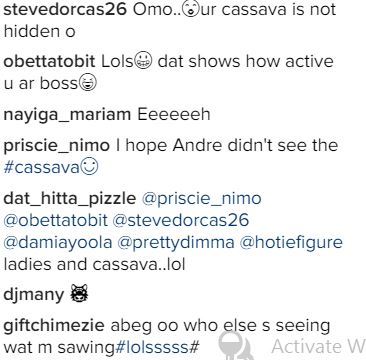Open giftchimezie commenter profile
Viewport: 366px width, 360px height.
click(x=54, y=325)
